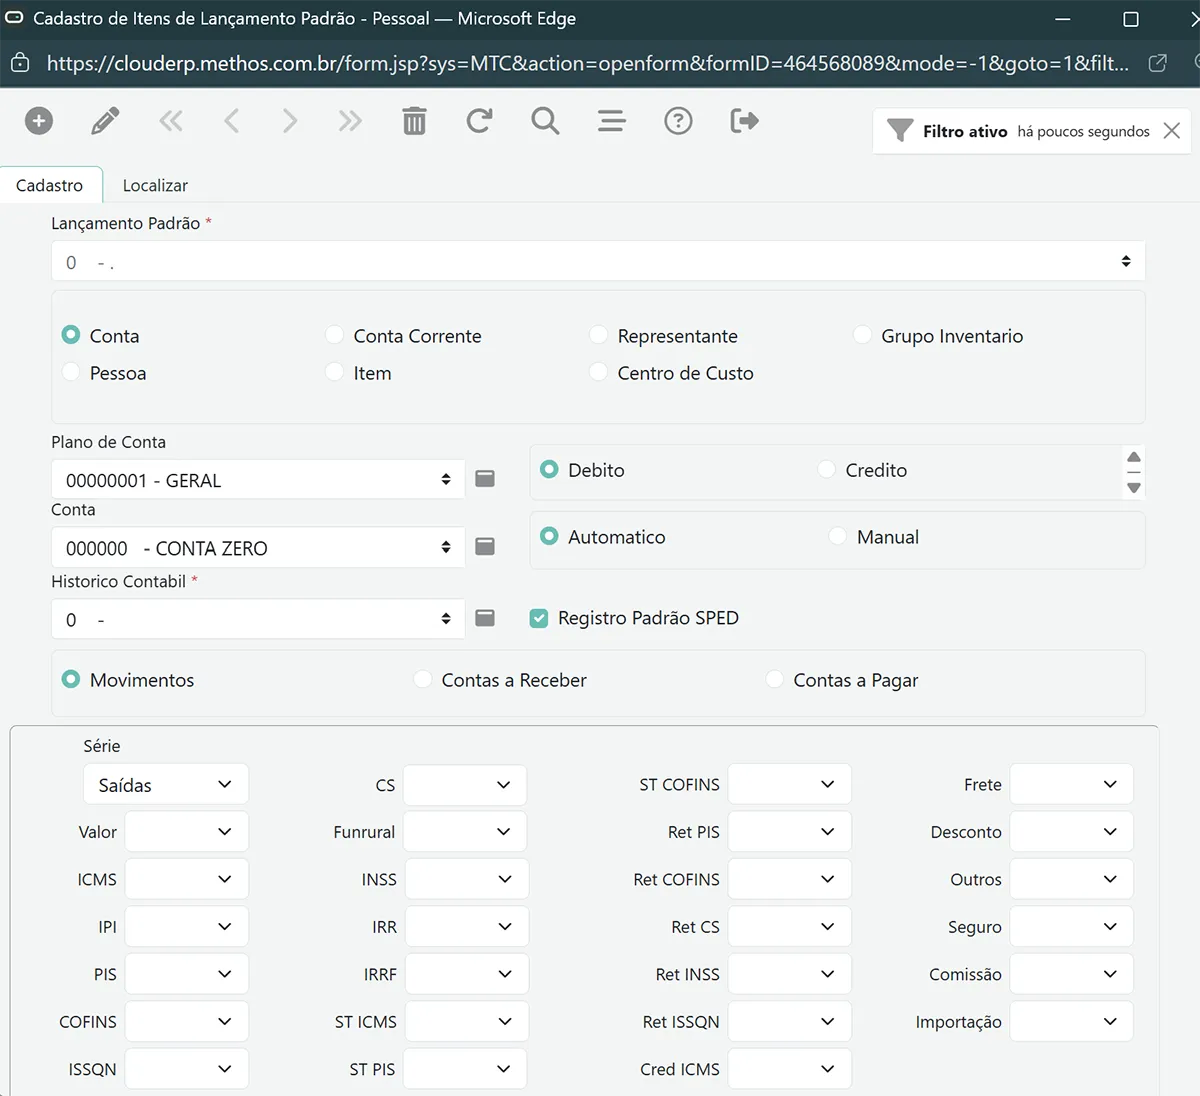Open lookup icon beside Plano de Conta
Screen dimensions: 1200x1096
click(485, 479)
